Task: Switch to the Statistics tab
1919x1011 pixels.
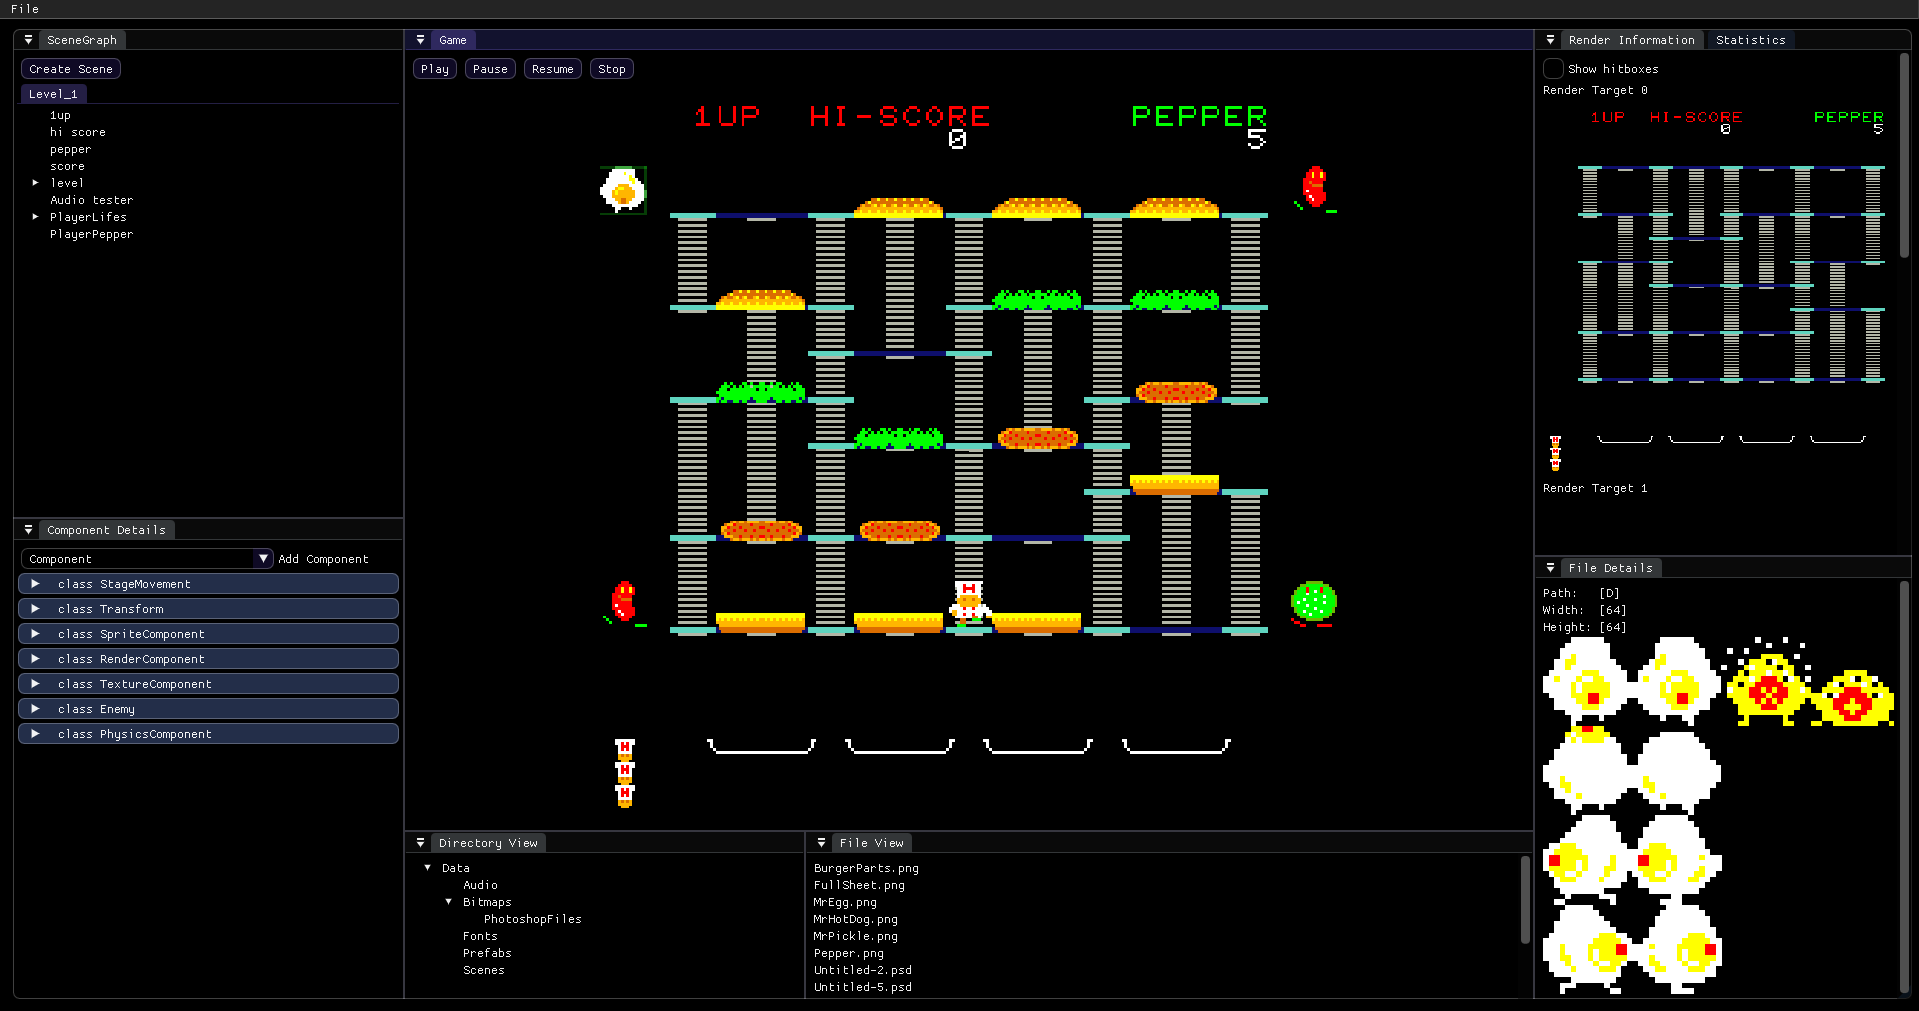Action: (1750, 40)
